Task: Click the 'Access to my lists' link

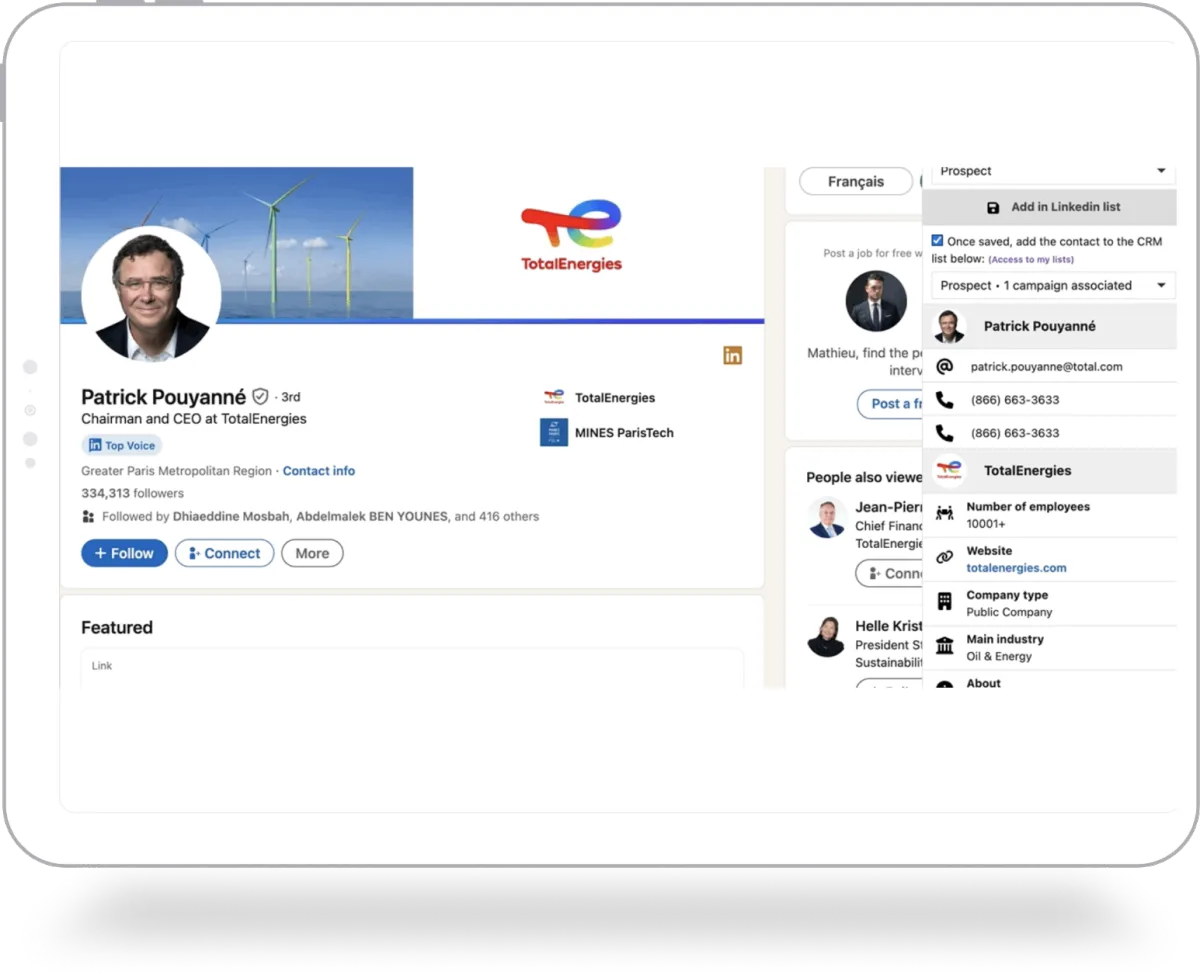Action: [x=1031, y=260]
